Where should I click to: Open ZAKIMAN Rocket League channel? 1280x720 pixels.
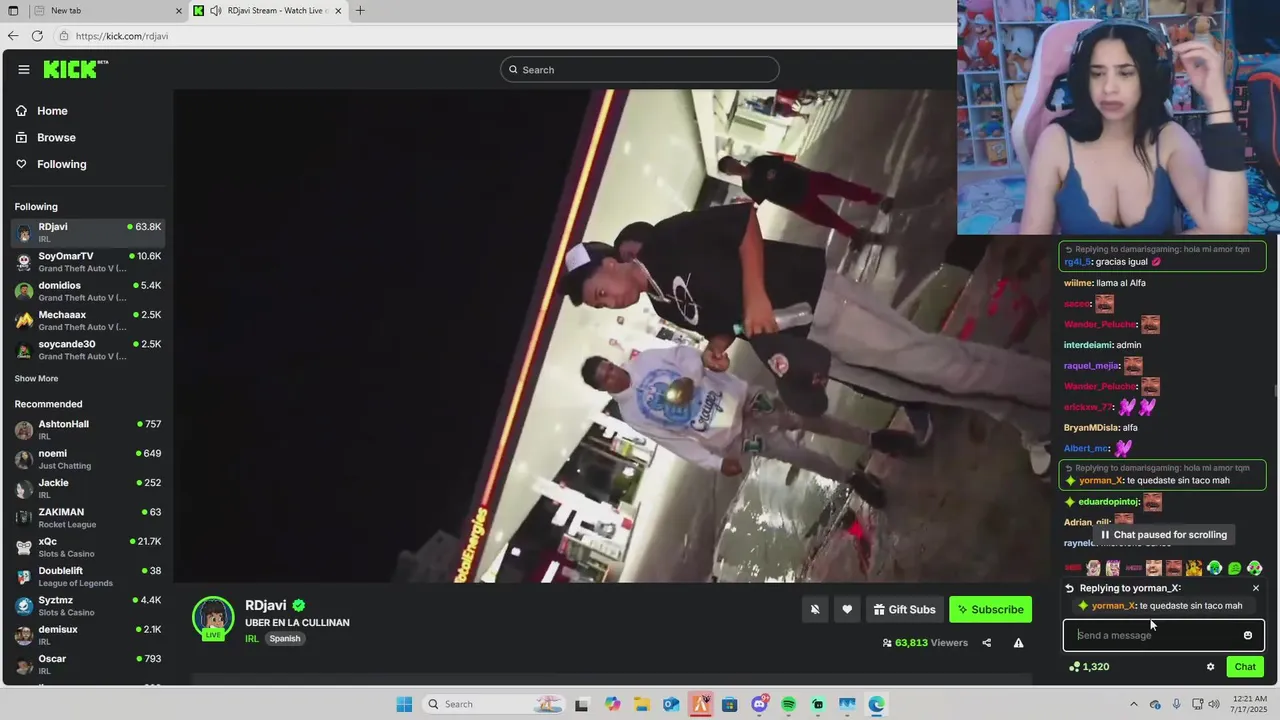click(88, 518)
